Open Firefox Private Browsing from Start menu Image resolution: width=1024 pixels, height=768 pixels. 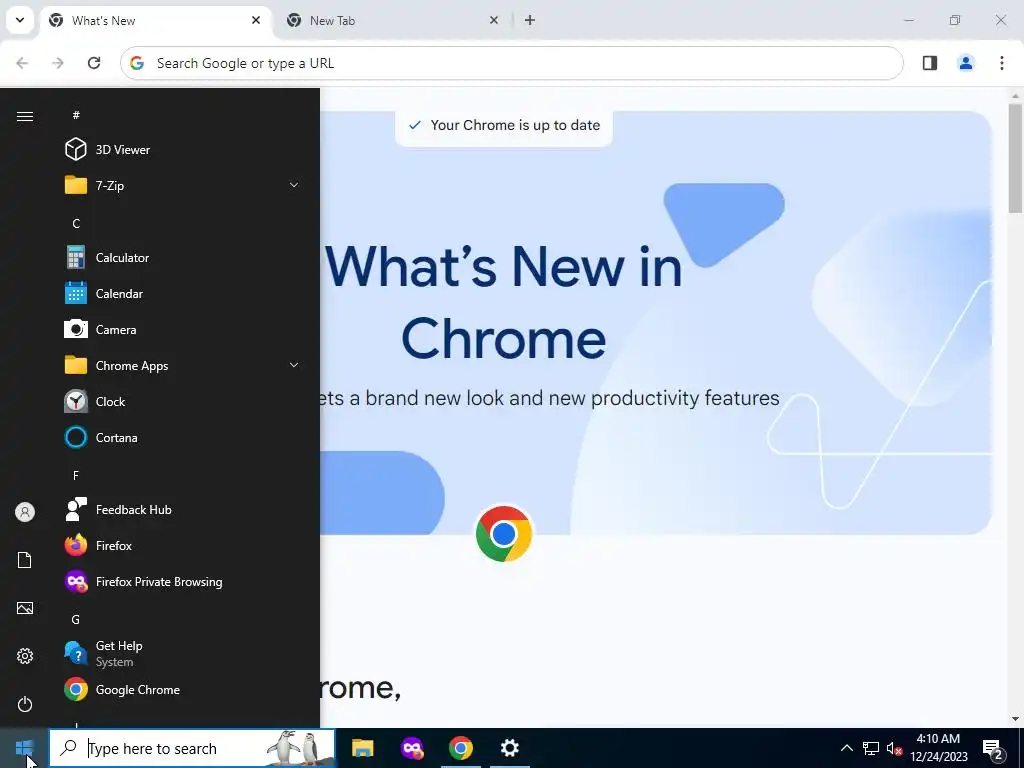tap(183, 581)
